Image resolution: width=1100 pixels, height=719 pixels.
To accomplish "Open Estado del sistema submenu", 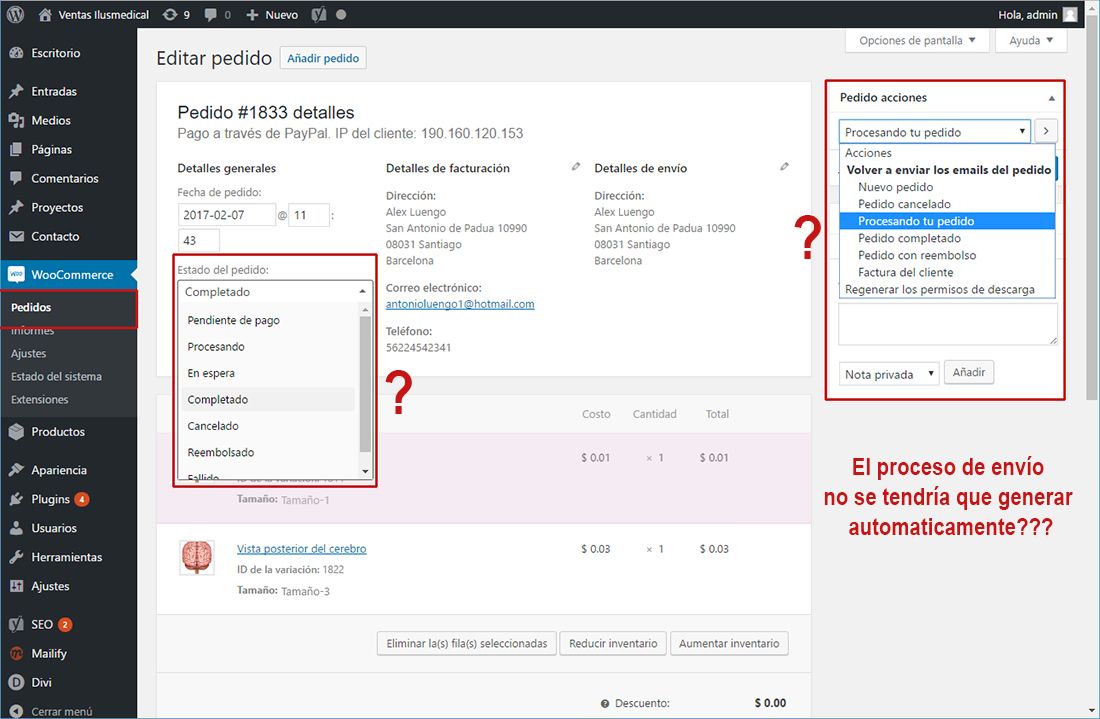I will pyautogui.click(x=56, y=377).
